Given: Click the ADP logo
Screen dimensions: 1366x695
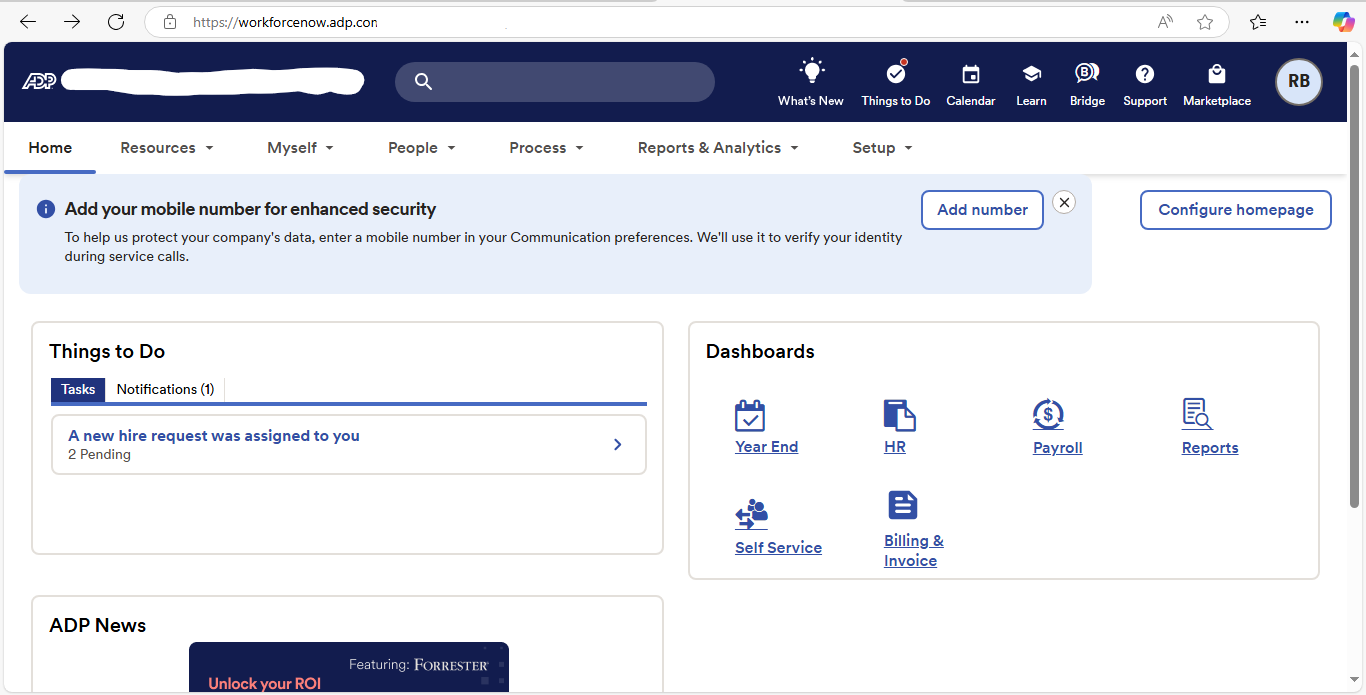Looking at the screenshot, I should [39, 81].
